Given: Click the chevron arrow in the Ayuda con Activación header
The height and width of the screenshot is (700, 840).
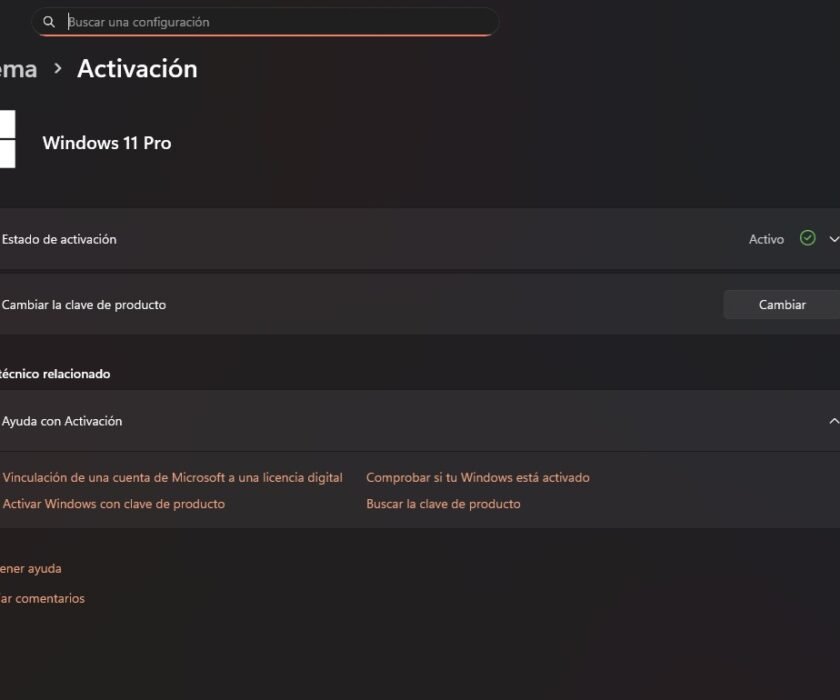Looking at the screenshot, I should (x=834, y=420).
